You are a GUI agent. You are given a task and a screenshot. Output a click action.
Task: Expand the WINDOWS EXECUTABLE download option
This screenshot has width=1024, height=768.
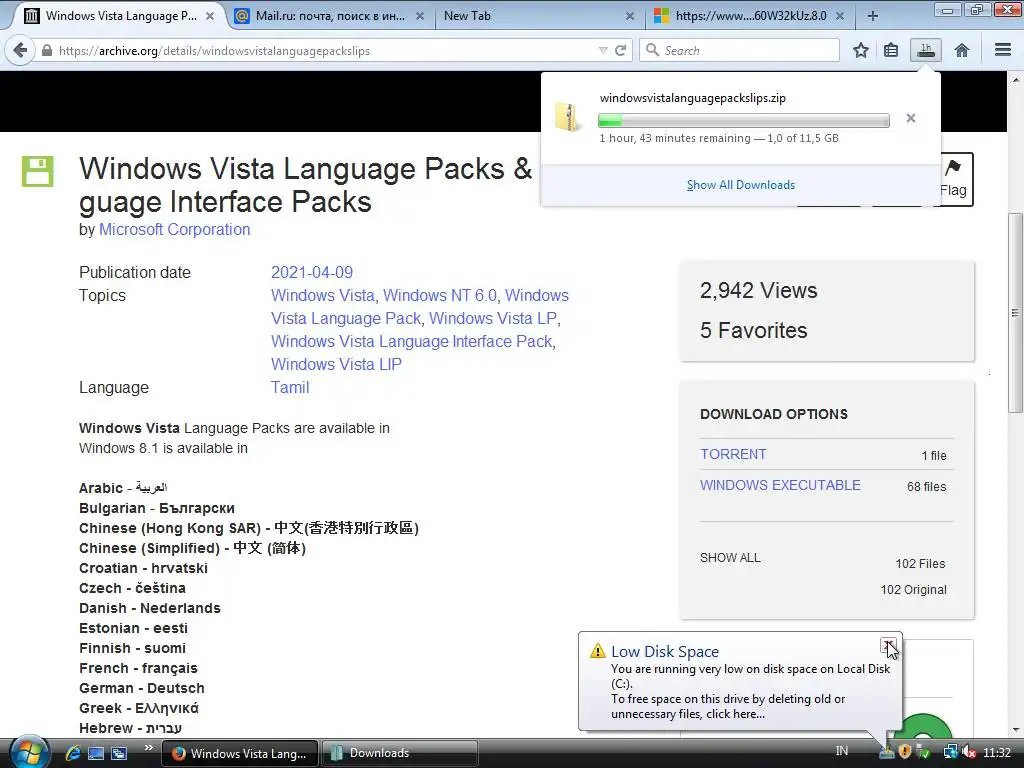pos(780,485)
